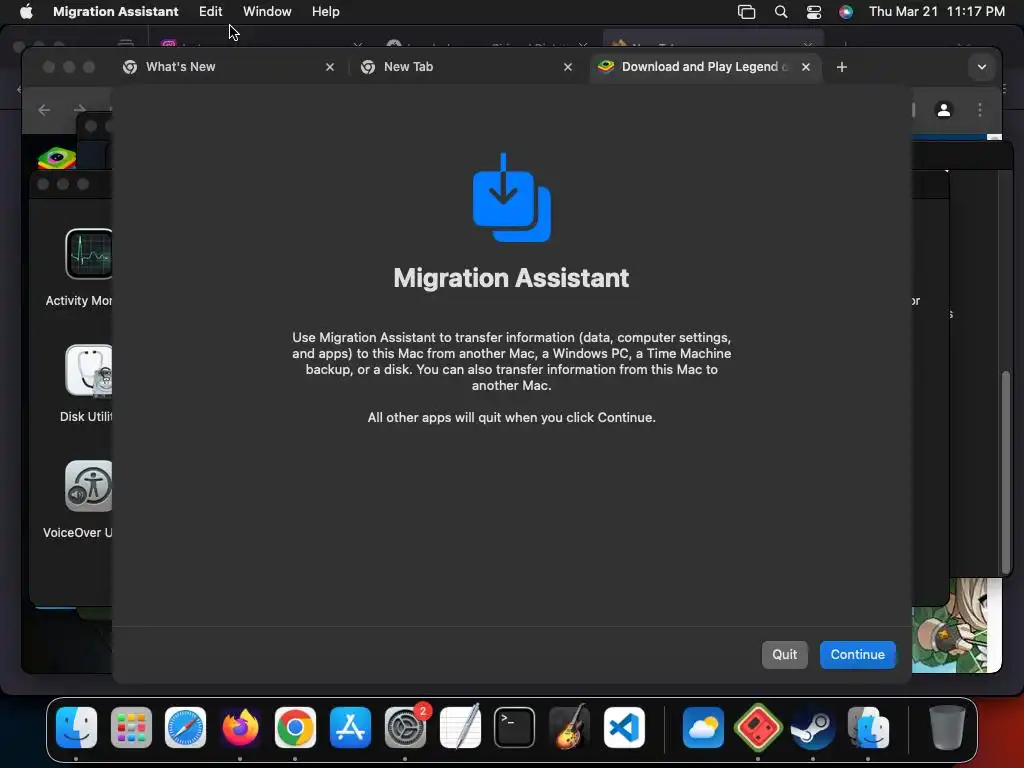Screen dimensions: 1024x768
Task: Open the Chrome three-dot menu
Action: (x=980, y=110)
